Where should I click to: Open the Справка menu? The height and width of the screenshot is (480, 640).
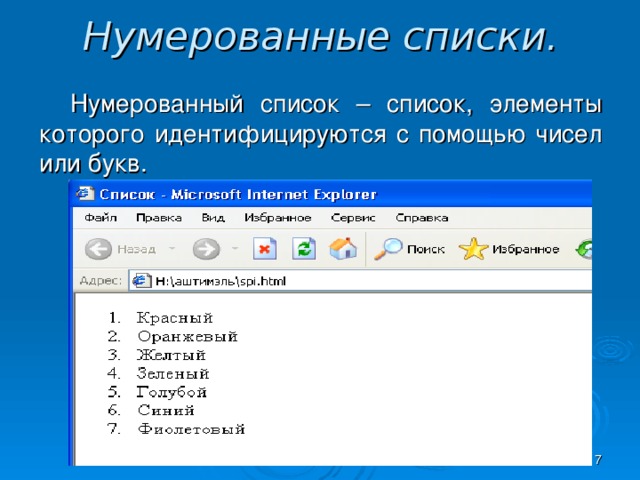[x=422, y=218]
